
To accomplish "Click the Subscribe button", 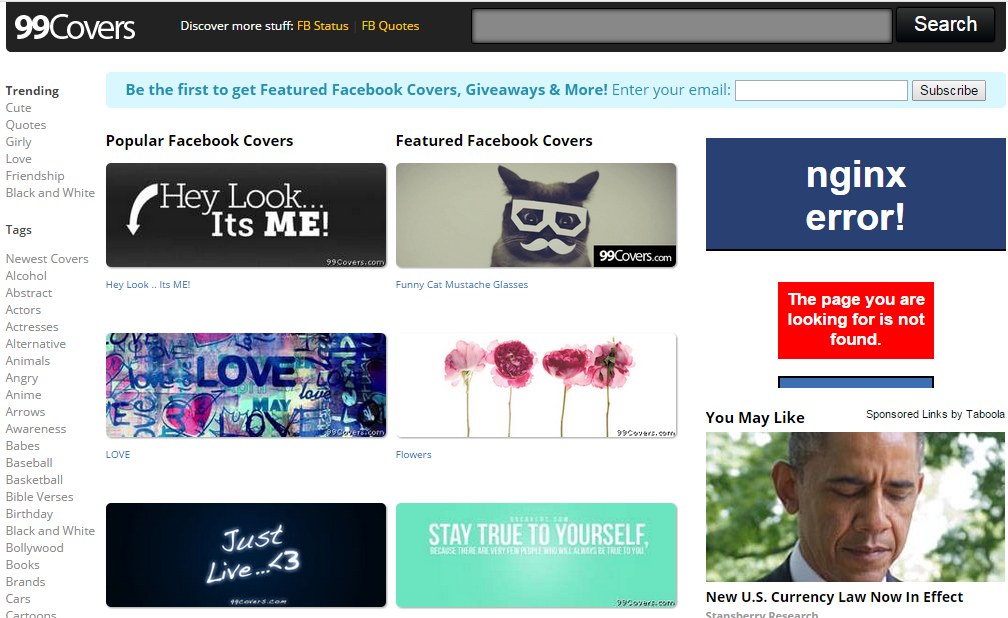I will 949,90.
